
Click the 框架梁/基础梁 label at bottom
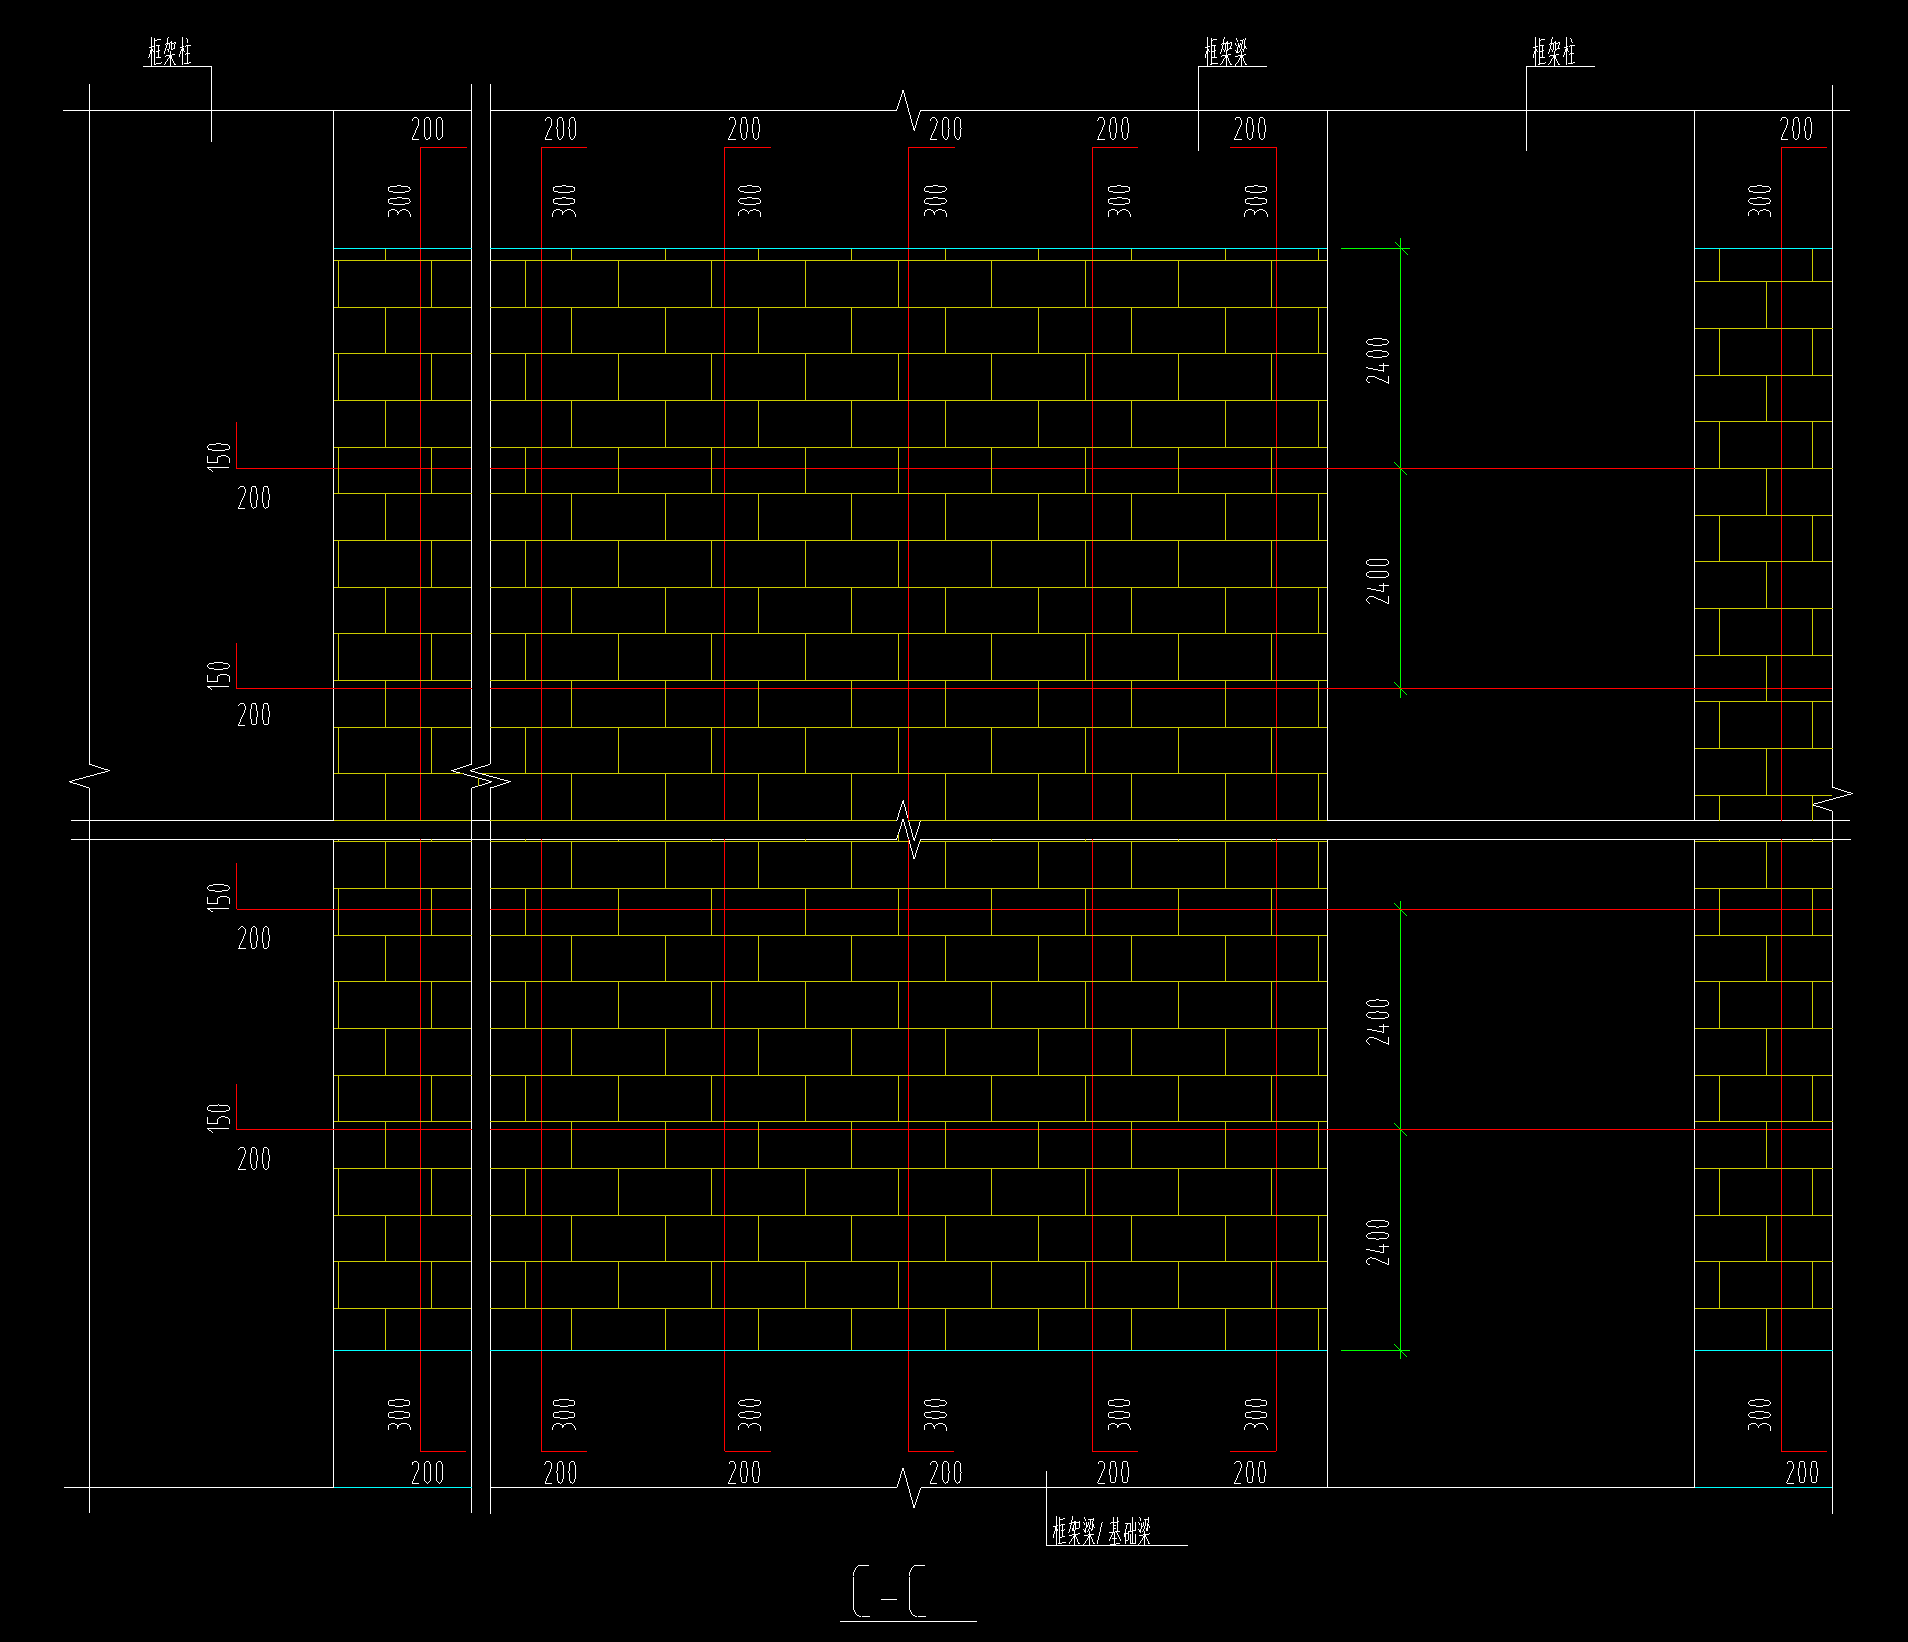(1101, 1531)
